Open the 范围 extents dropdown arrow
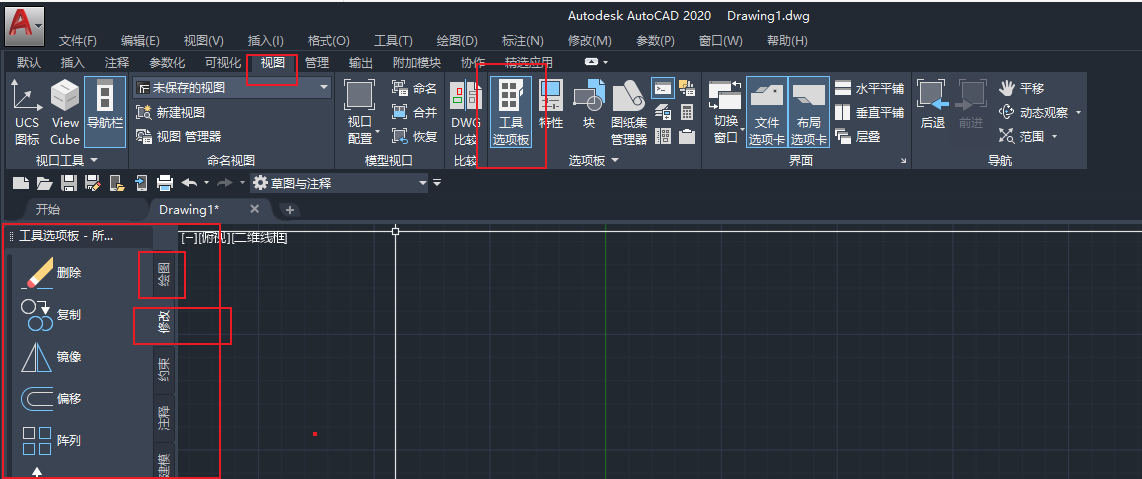The width and height of the screenshot is (1142, 479). tap(1055, 136)
